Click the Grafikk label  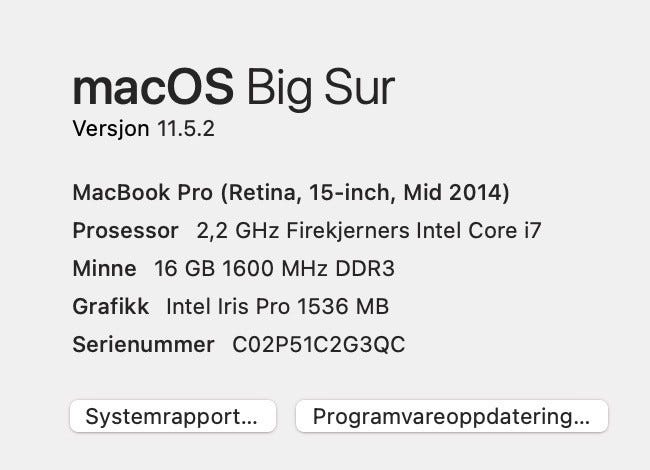110,306
